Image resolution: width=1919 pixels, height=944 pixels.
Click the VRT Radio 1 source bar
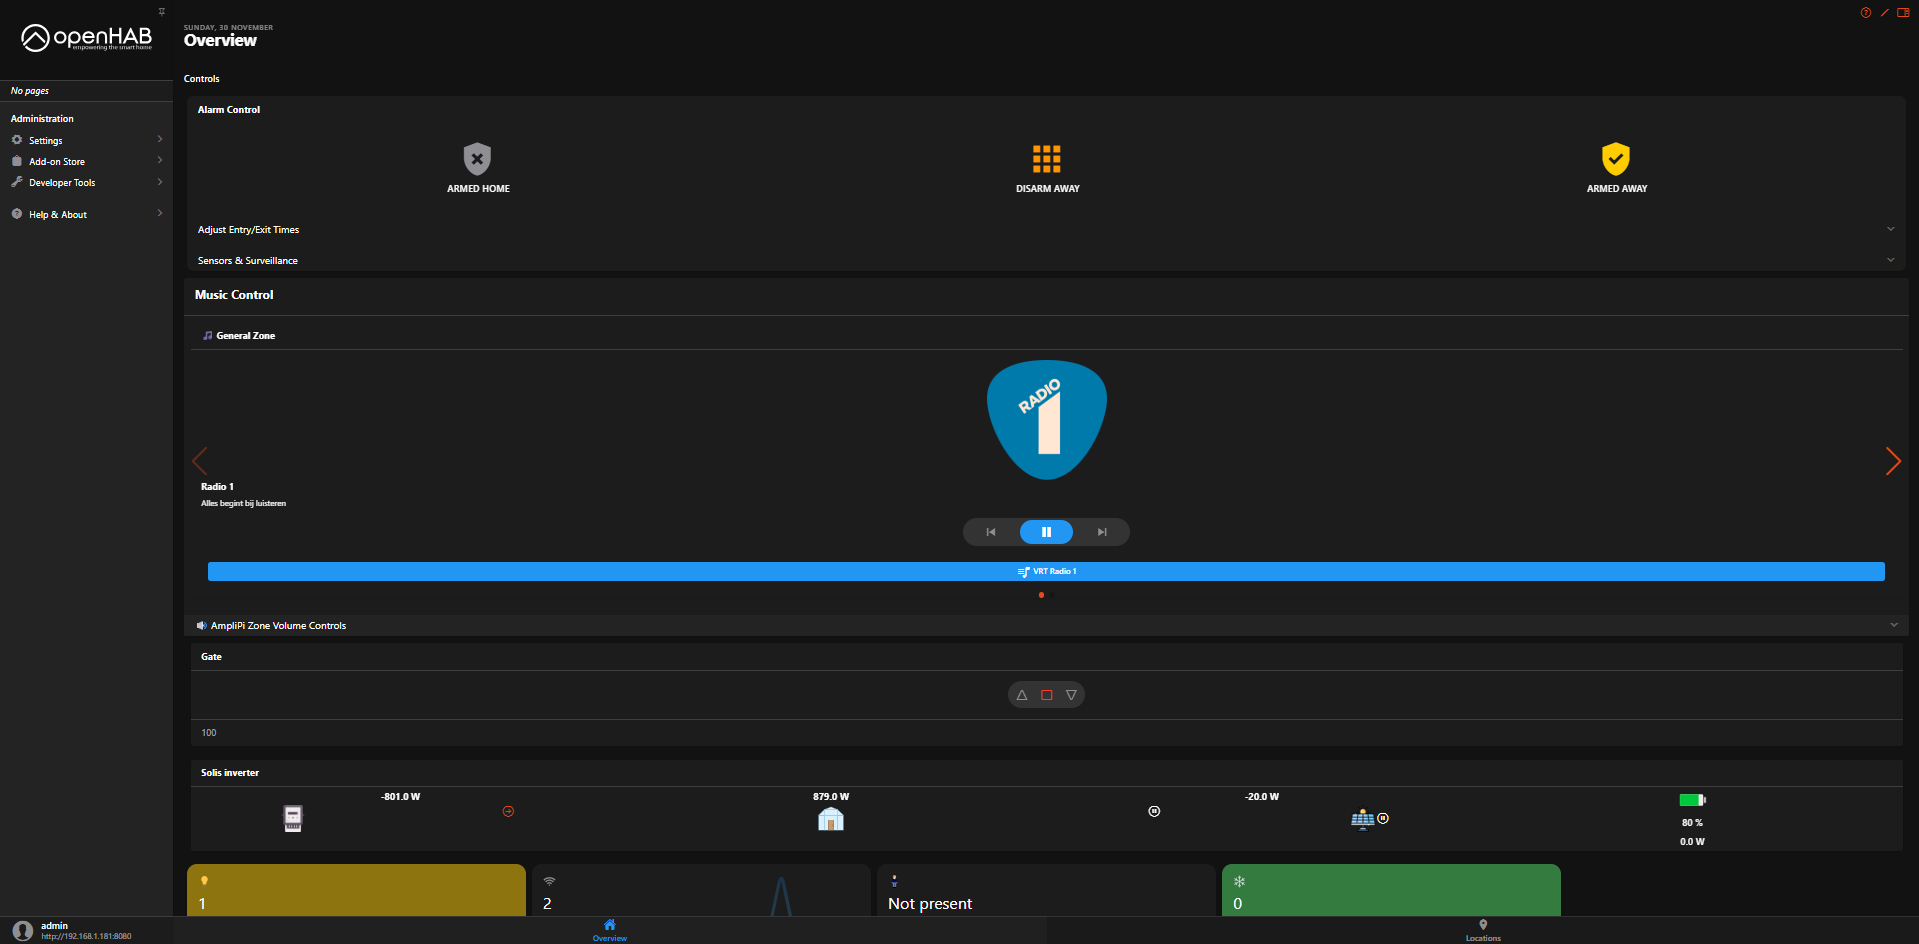1046,572
